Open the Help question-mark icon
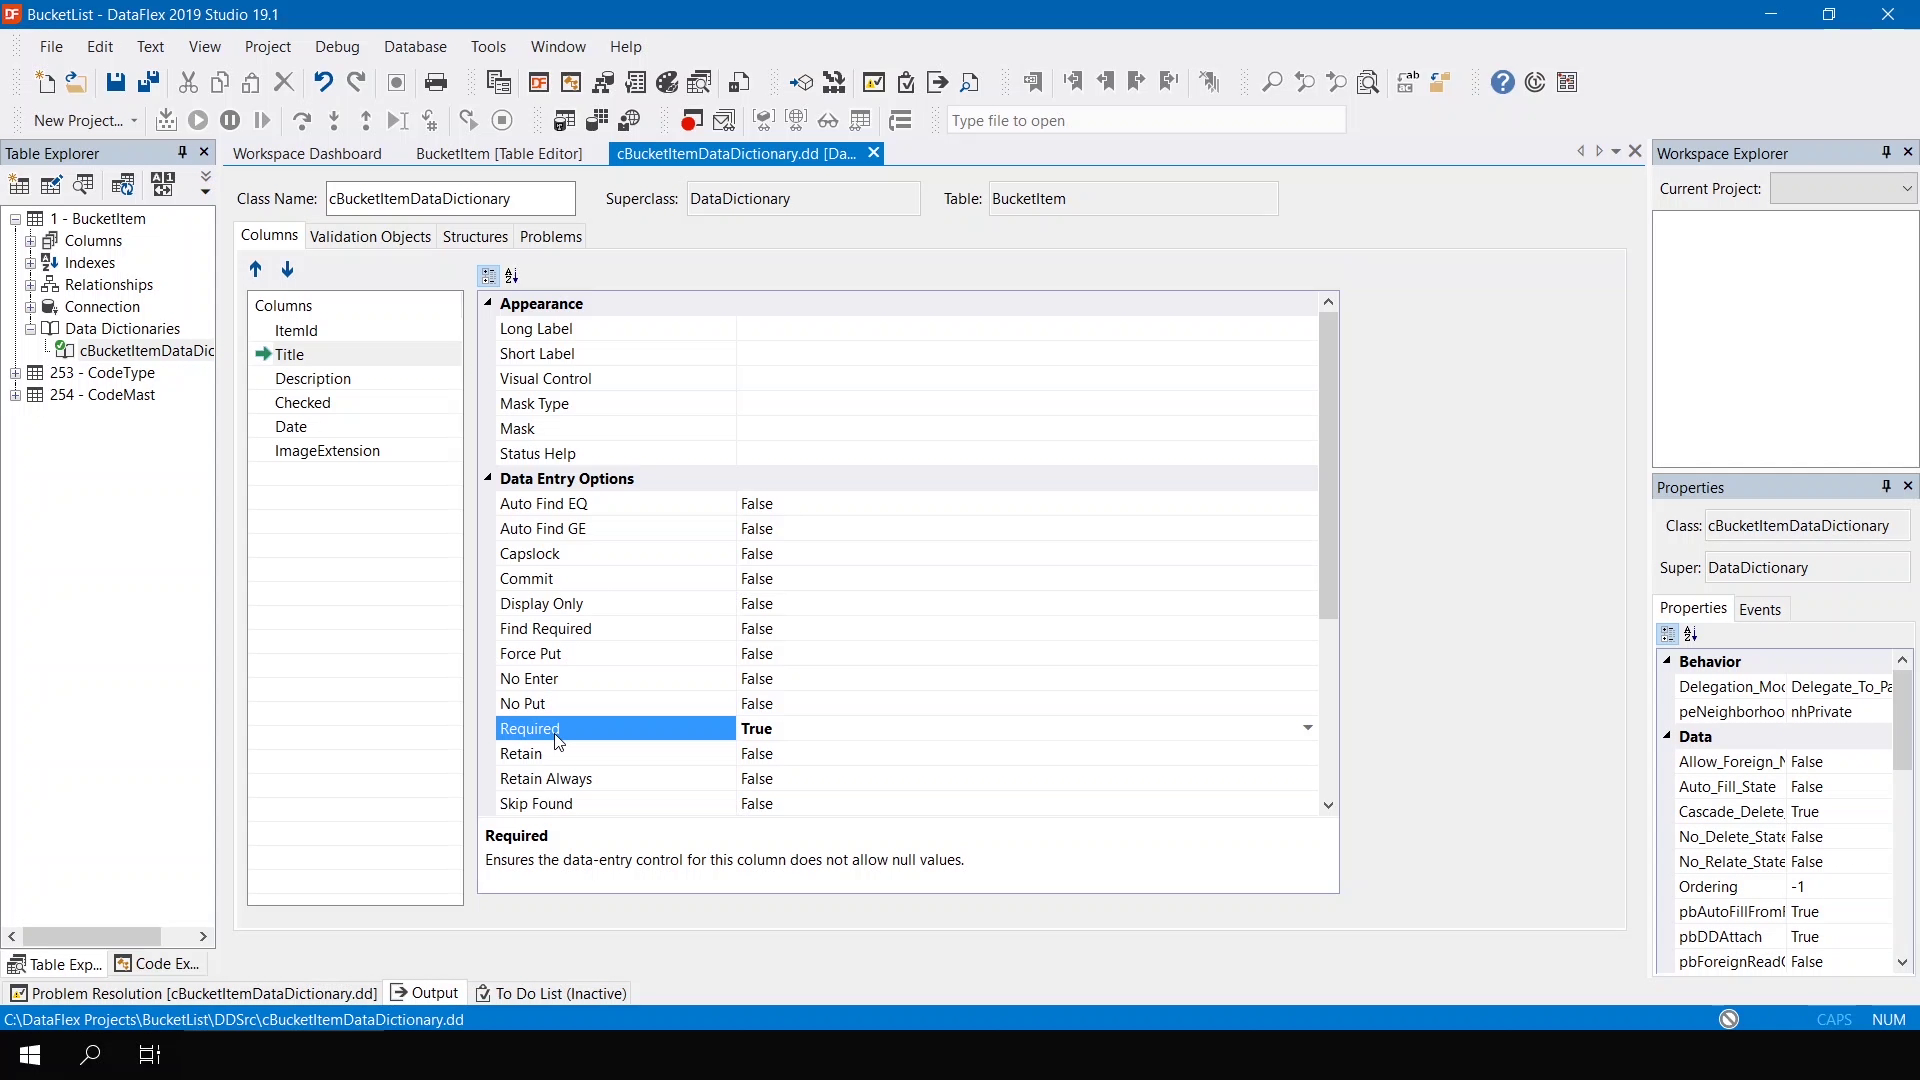Viewport: 1920px width, 1080px height. [1502, 82]
